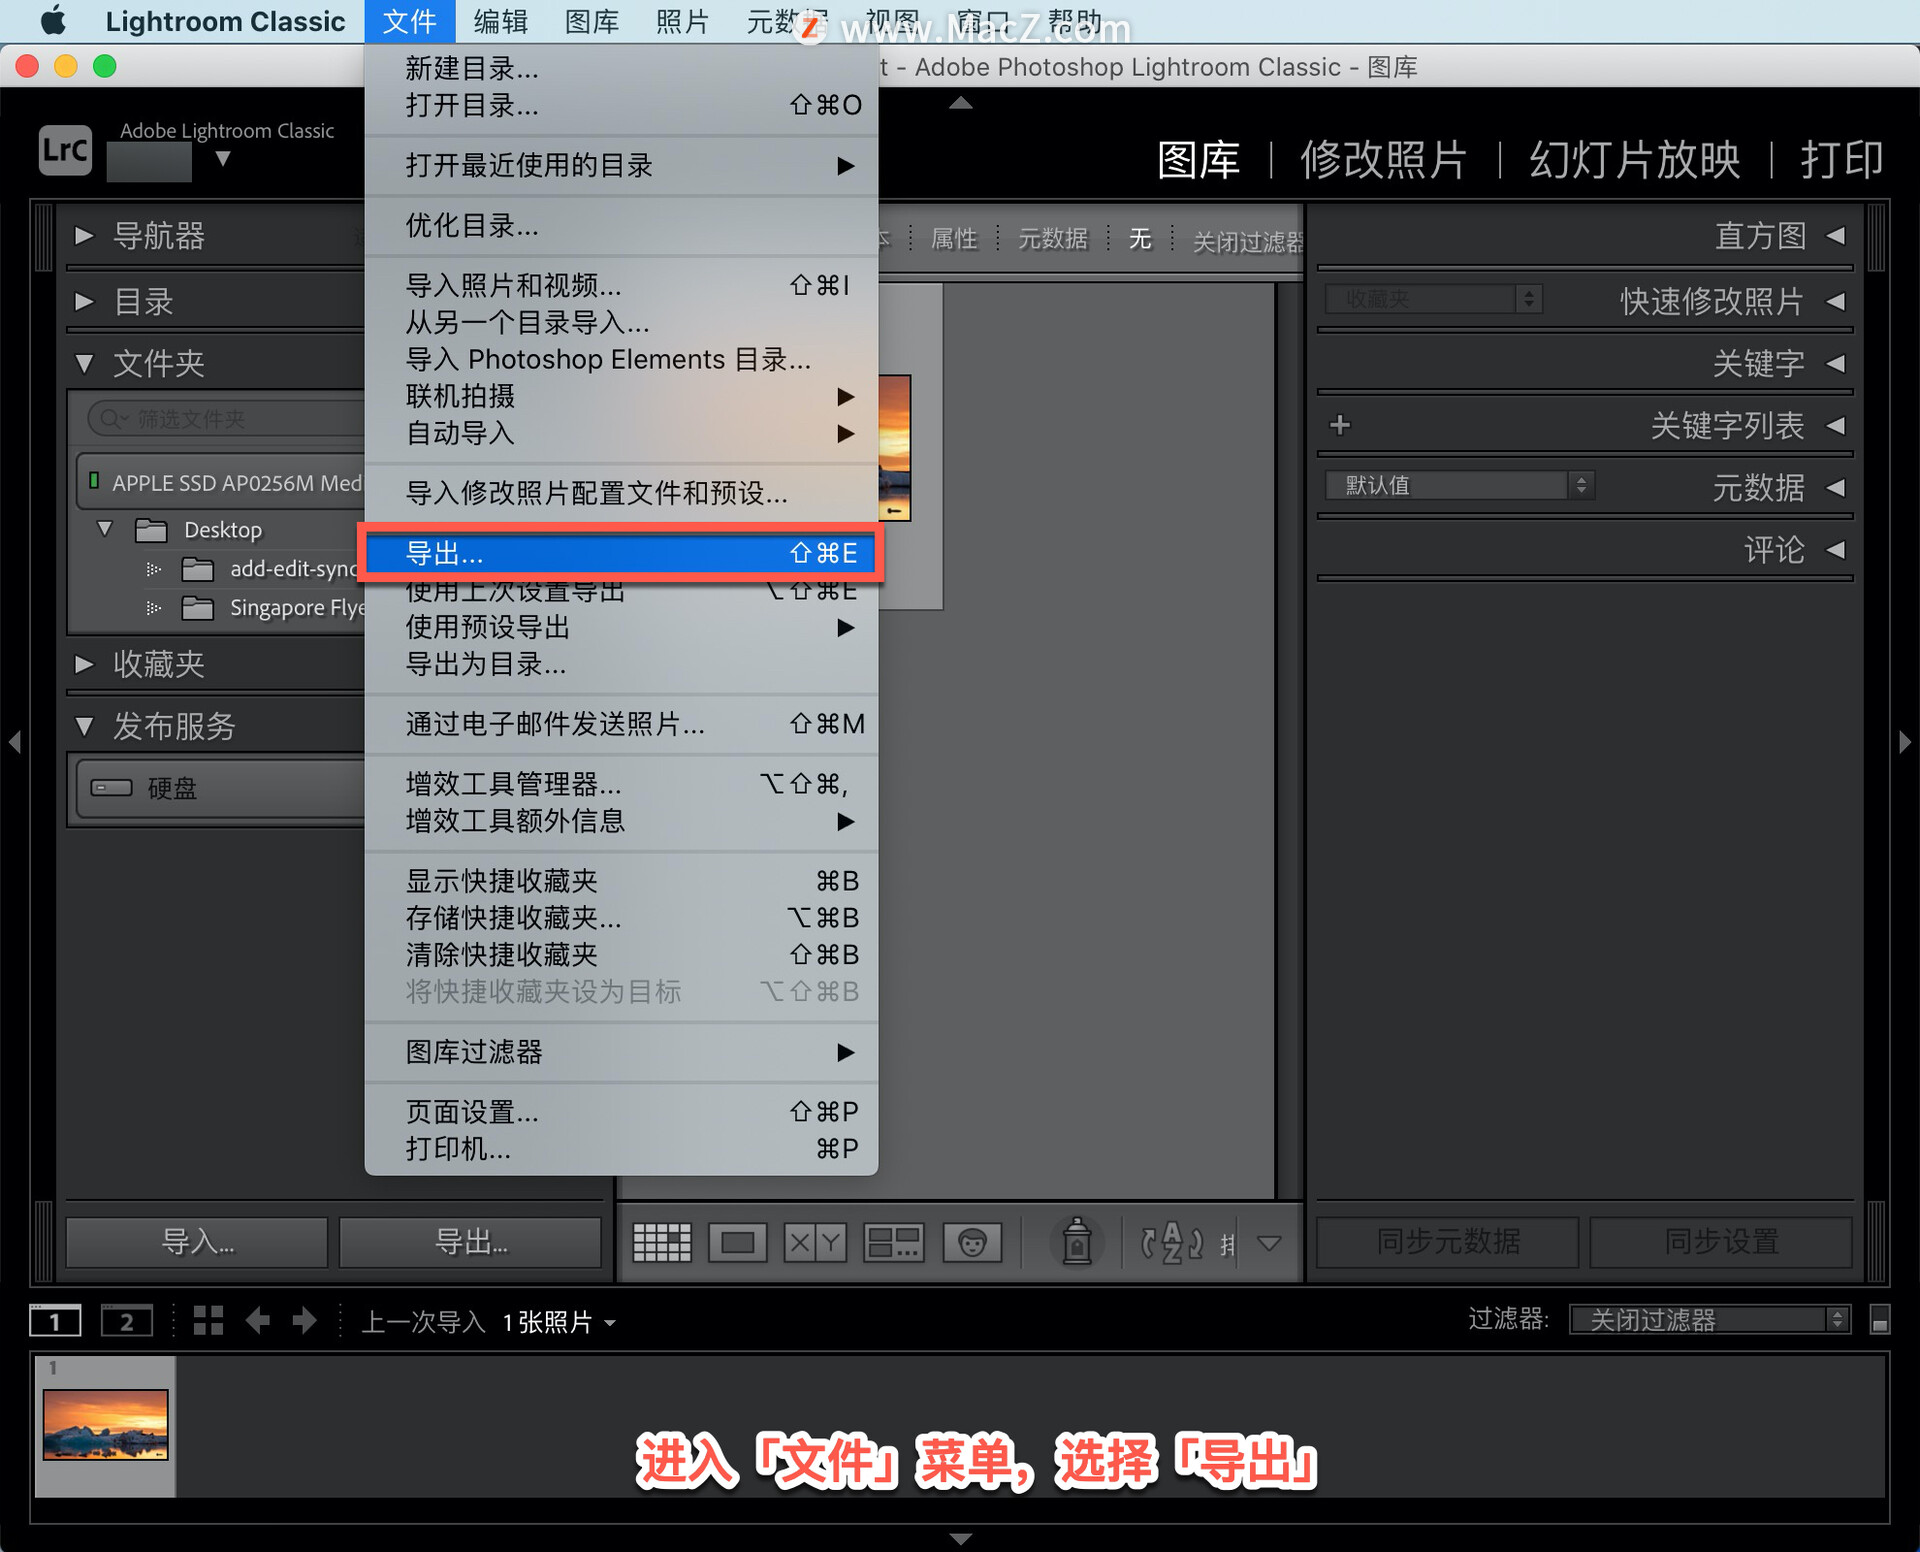Hide top module picker panel arrow
The height and width of the screenshot is (1552, 1920).
point(960,102)
